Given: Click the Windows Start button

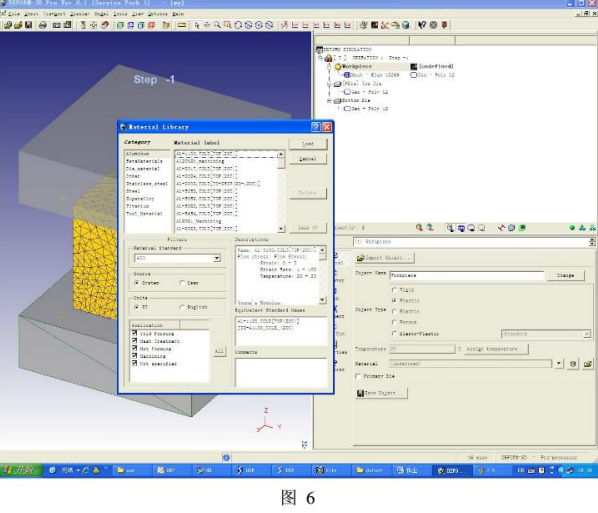Looking at the screenshot, I should click(21, 470).
